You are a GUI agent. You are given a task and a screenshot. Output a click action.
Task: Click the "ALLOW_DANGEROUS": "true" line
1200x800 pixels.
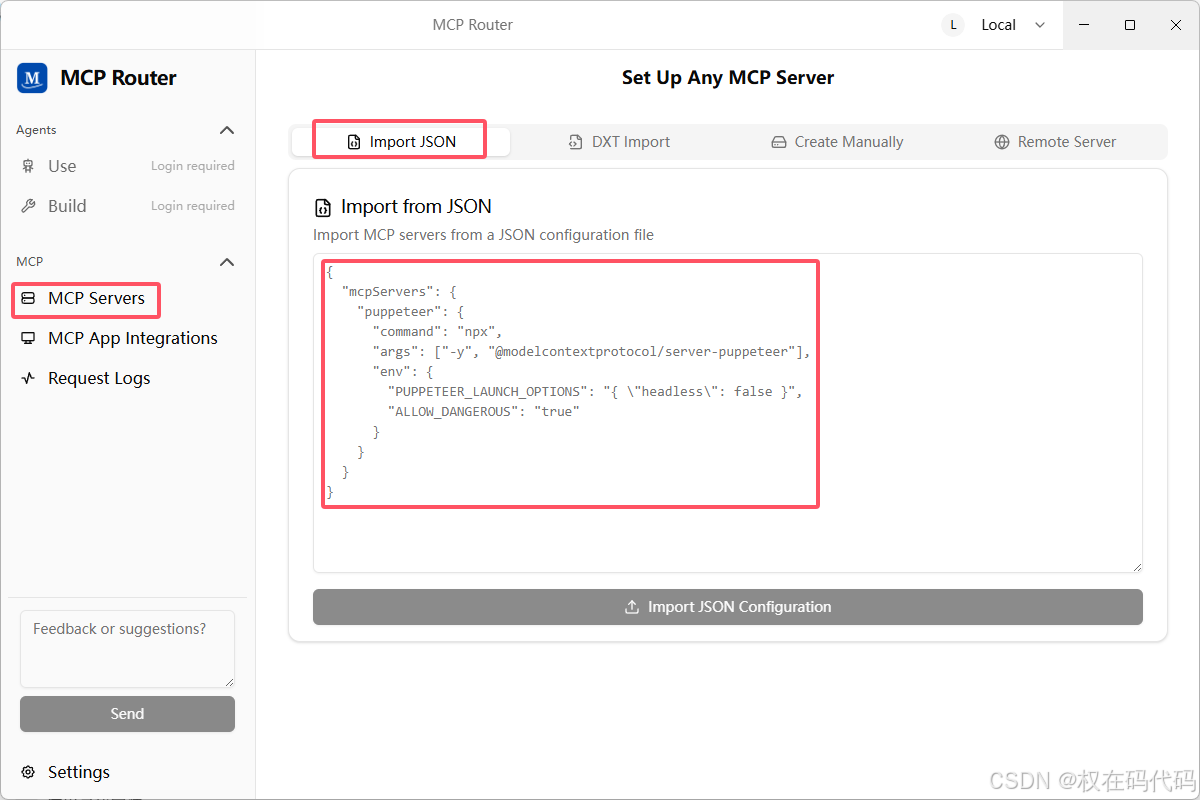(484, 412)
